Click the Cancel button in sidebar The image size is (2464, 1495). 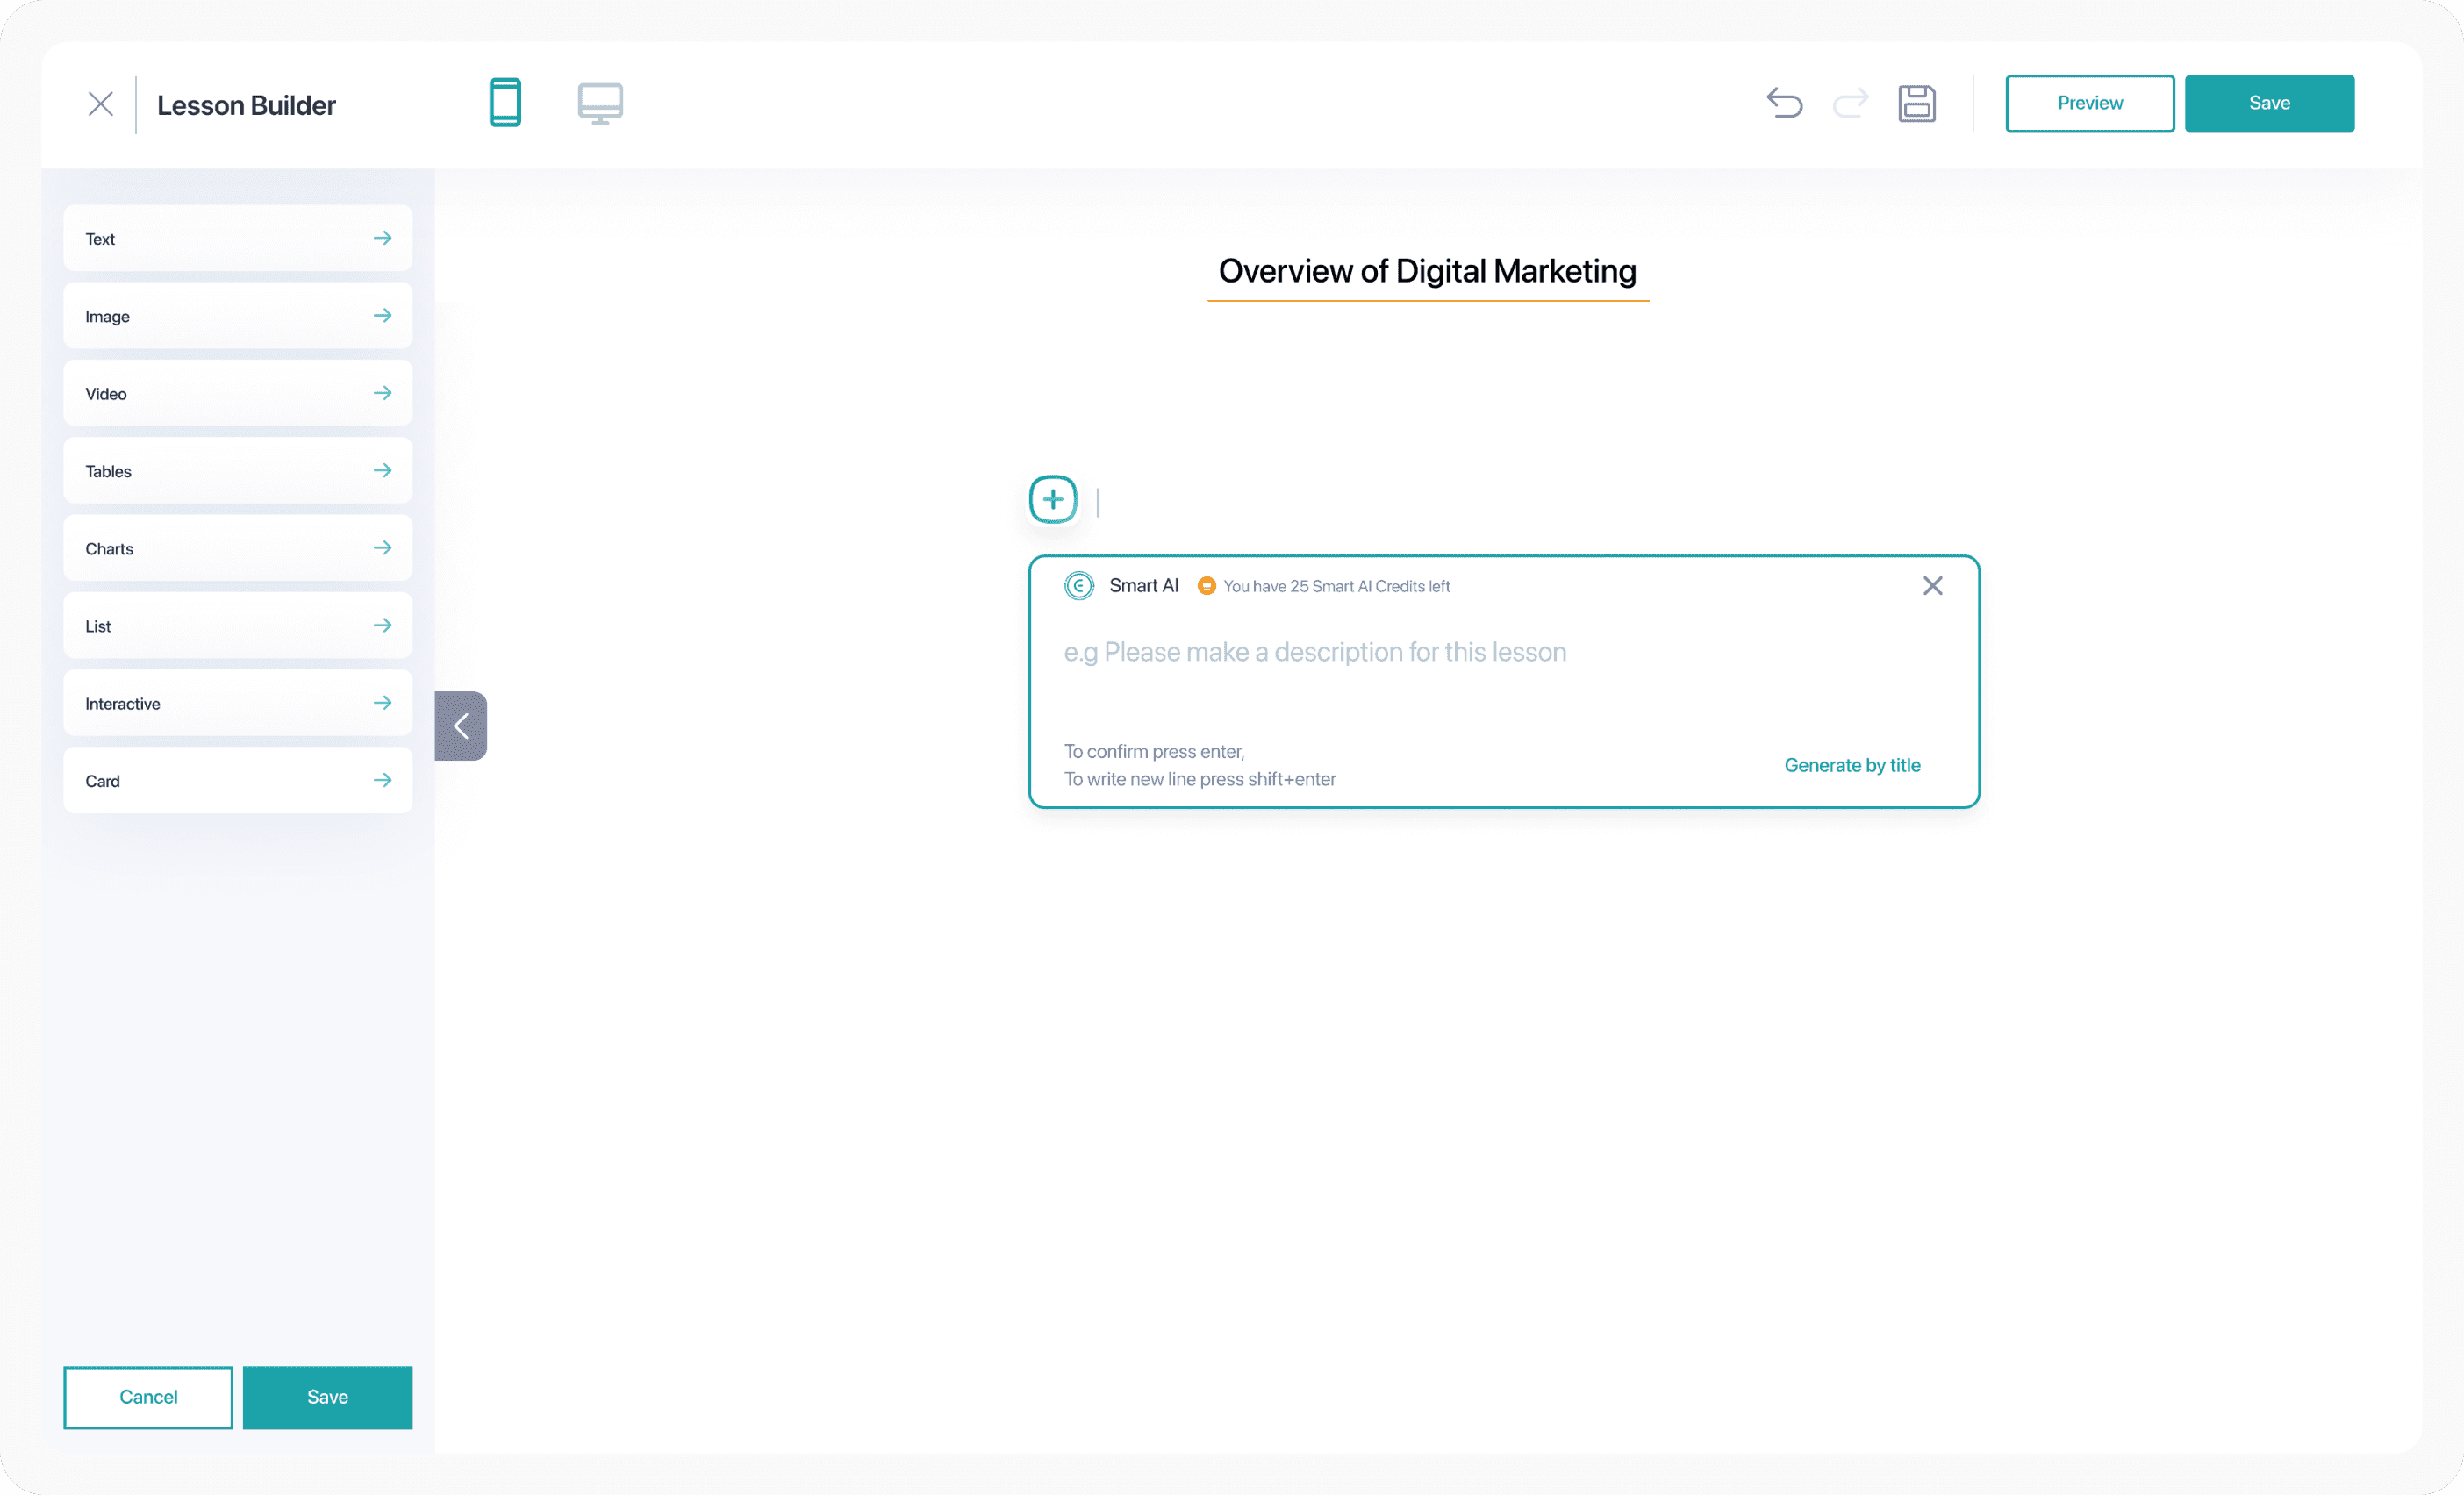coord(148,1397)
